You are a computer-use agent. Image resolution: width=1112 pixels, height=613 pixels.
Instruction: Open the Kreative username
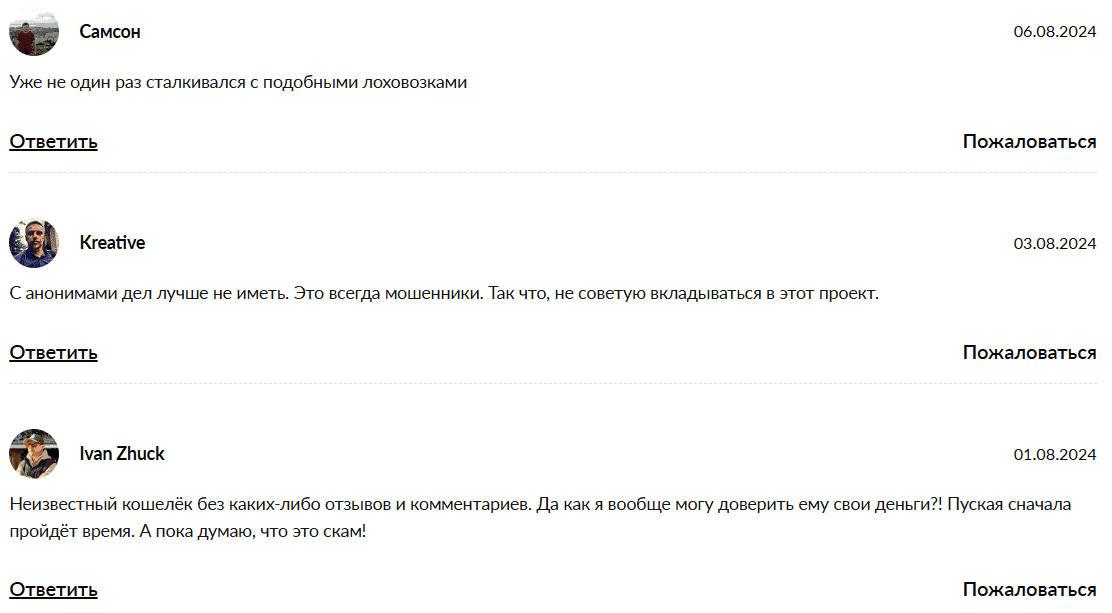[x=112, y=243]
